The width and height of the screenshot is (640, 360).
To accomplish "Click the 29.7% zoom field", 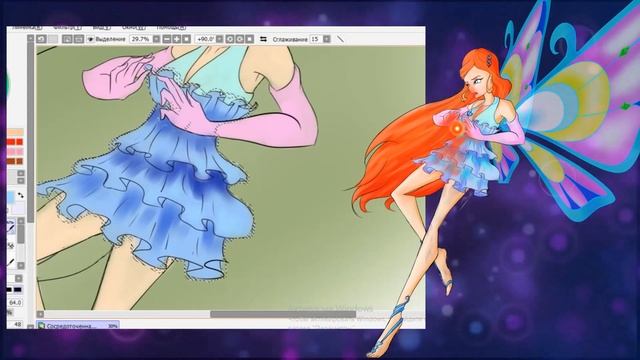I will (141, 39).
